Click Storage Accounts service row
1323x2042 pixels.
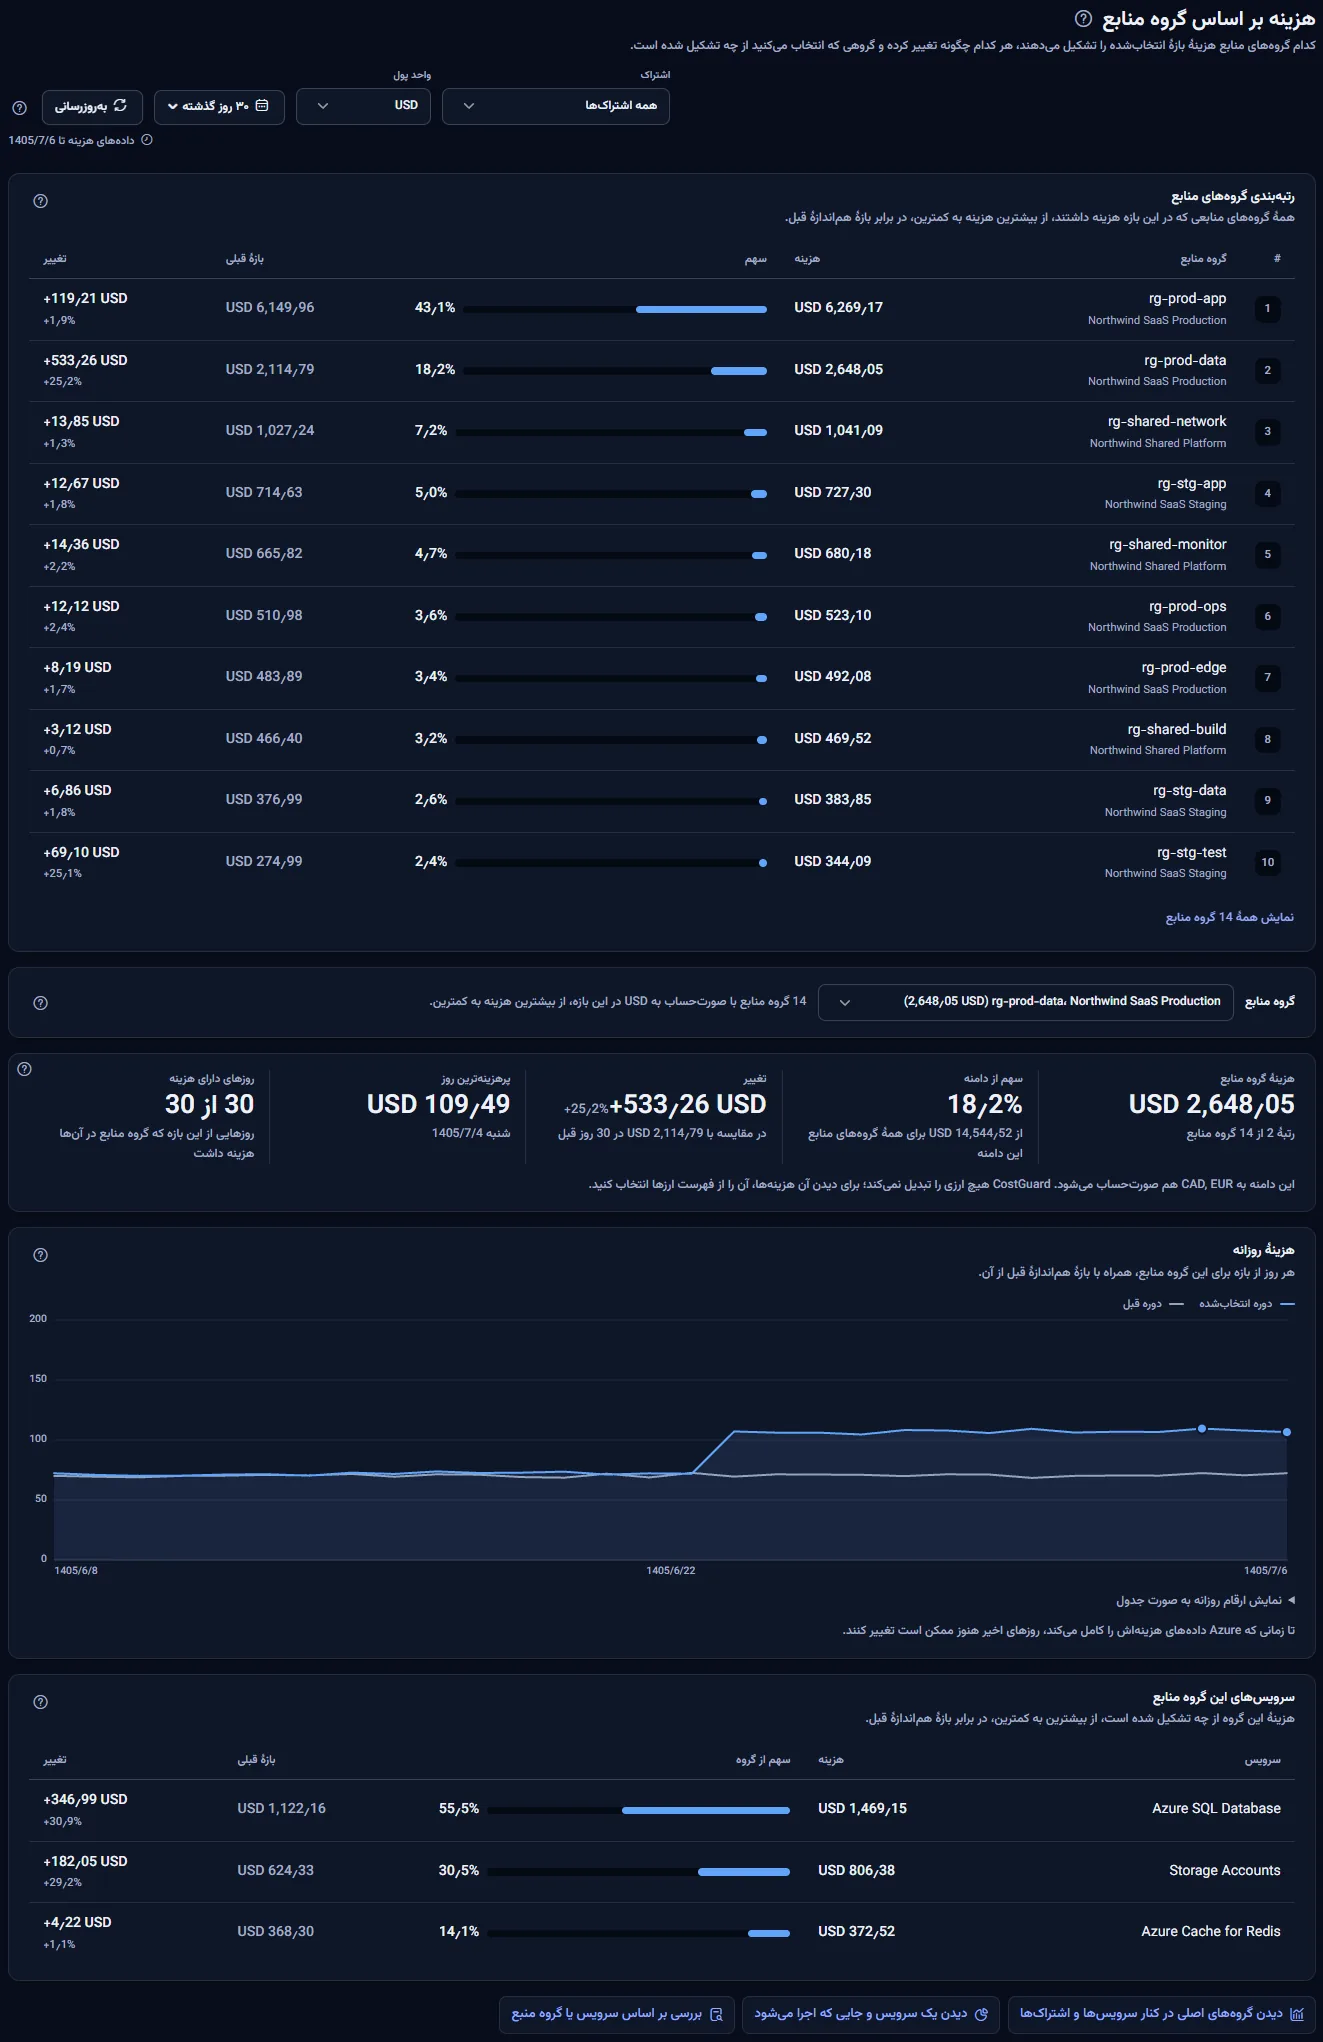pyautogui.click(x=662, y=1871)
